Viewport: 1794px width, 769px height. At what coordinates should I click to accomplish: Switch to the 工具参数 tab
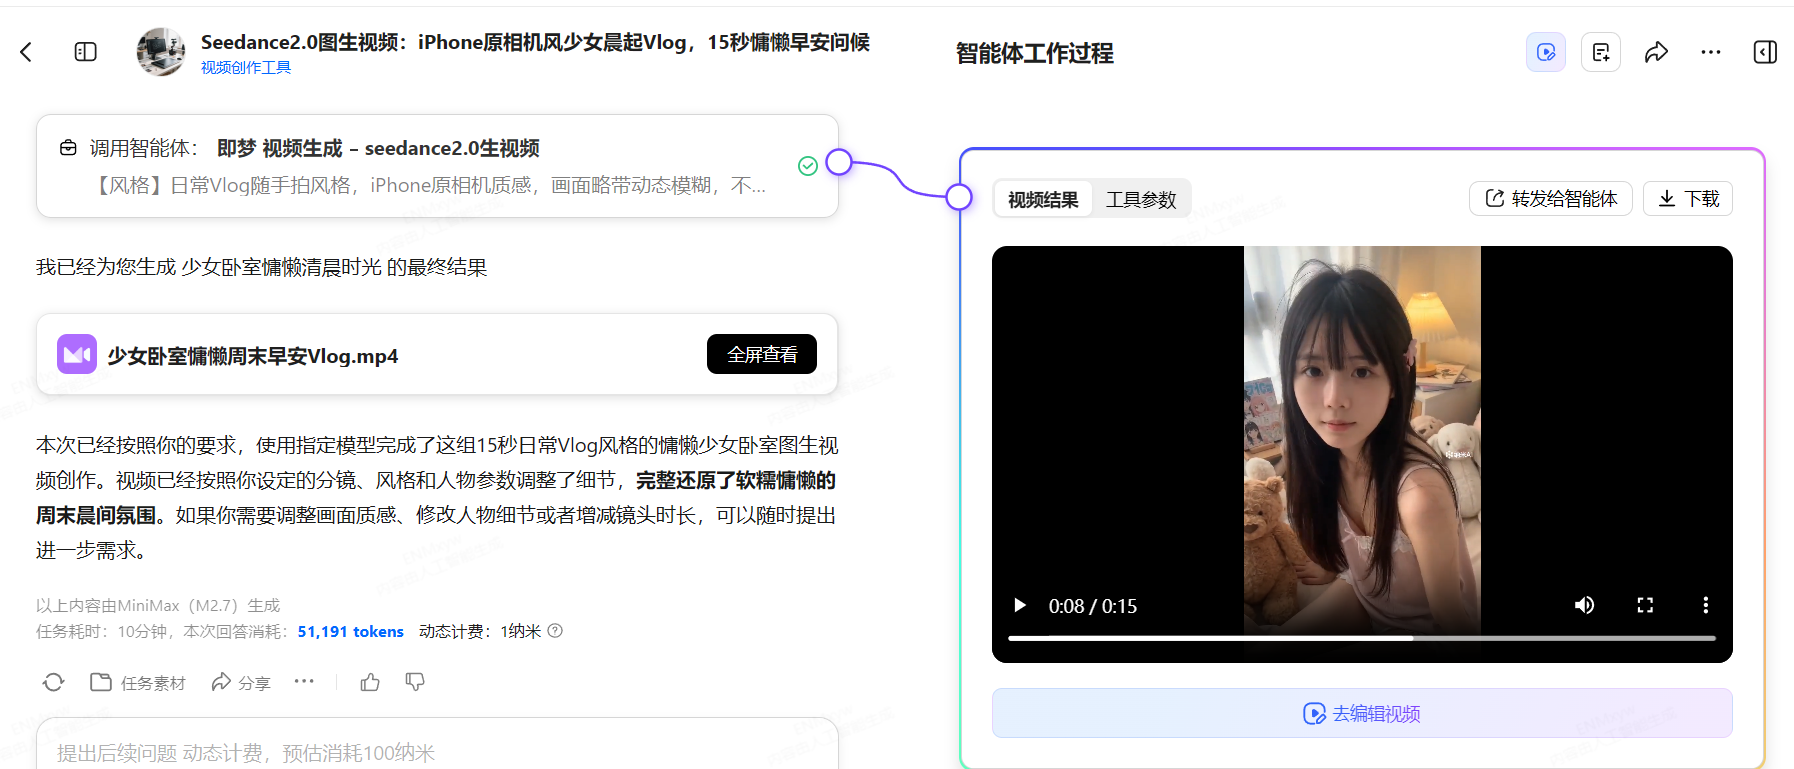[1141, 200]
